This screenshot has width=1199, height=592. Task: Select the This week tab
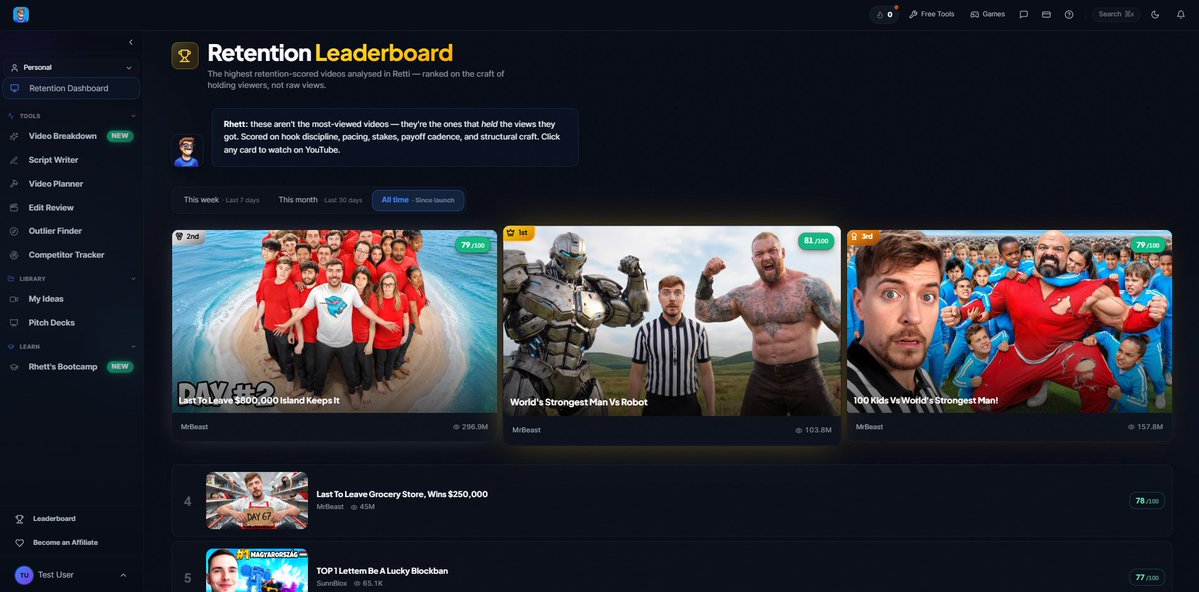(221, 200)
